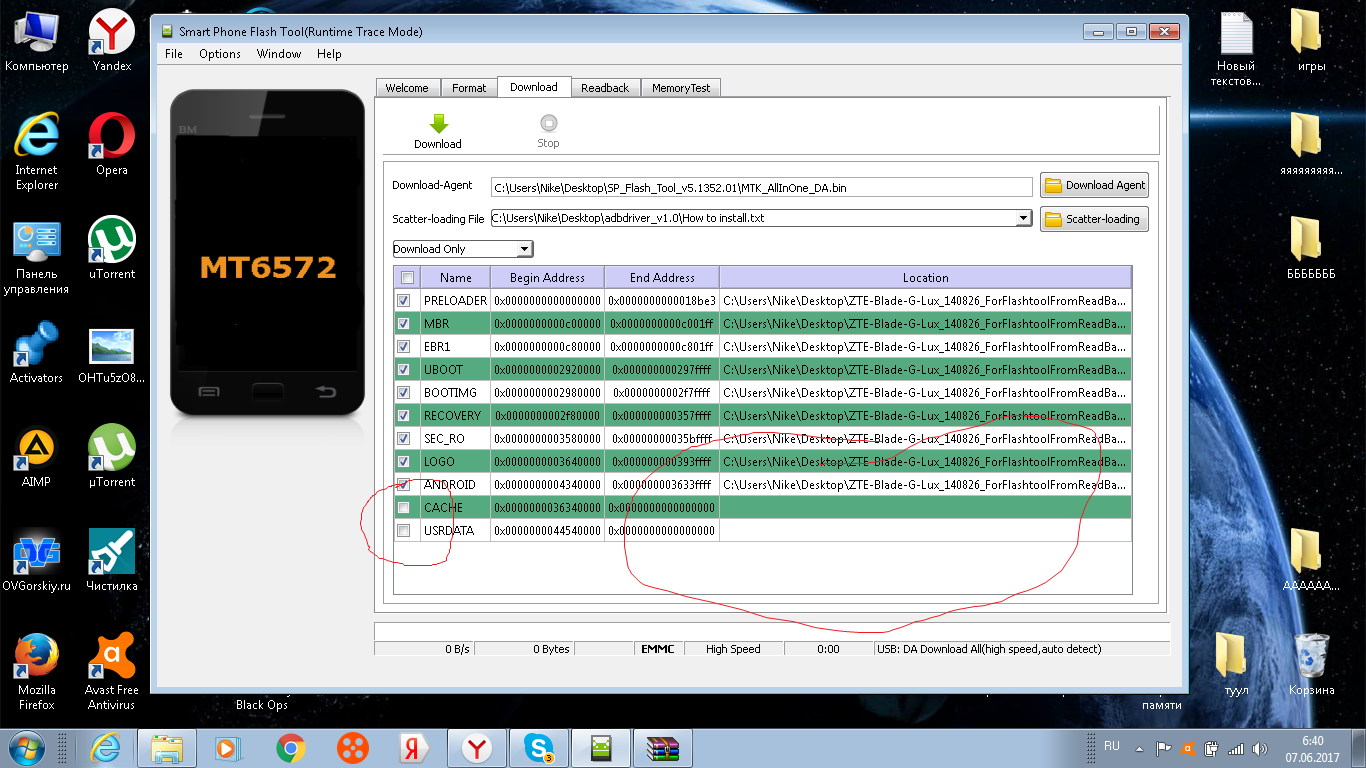Image resolution: width=1366 pixels, height=768 pixels.
Task: Click the Stop icon in toolbar
Action: click(548, 124)
